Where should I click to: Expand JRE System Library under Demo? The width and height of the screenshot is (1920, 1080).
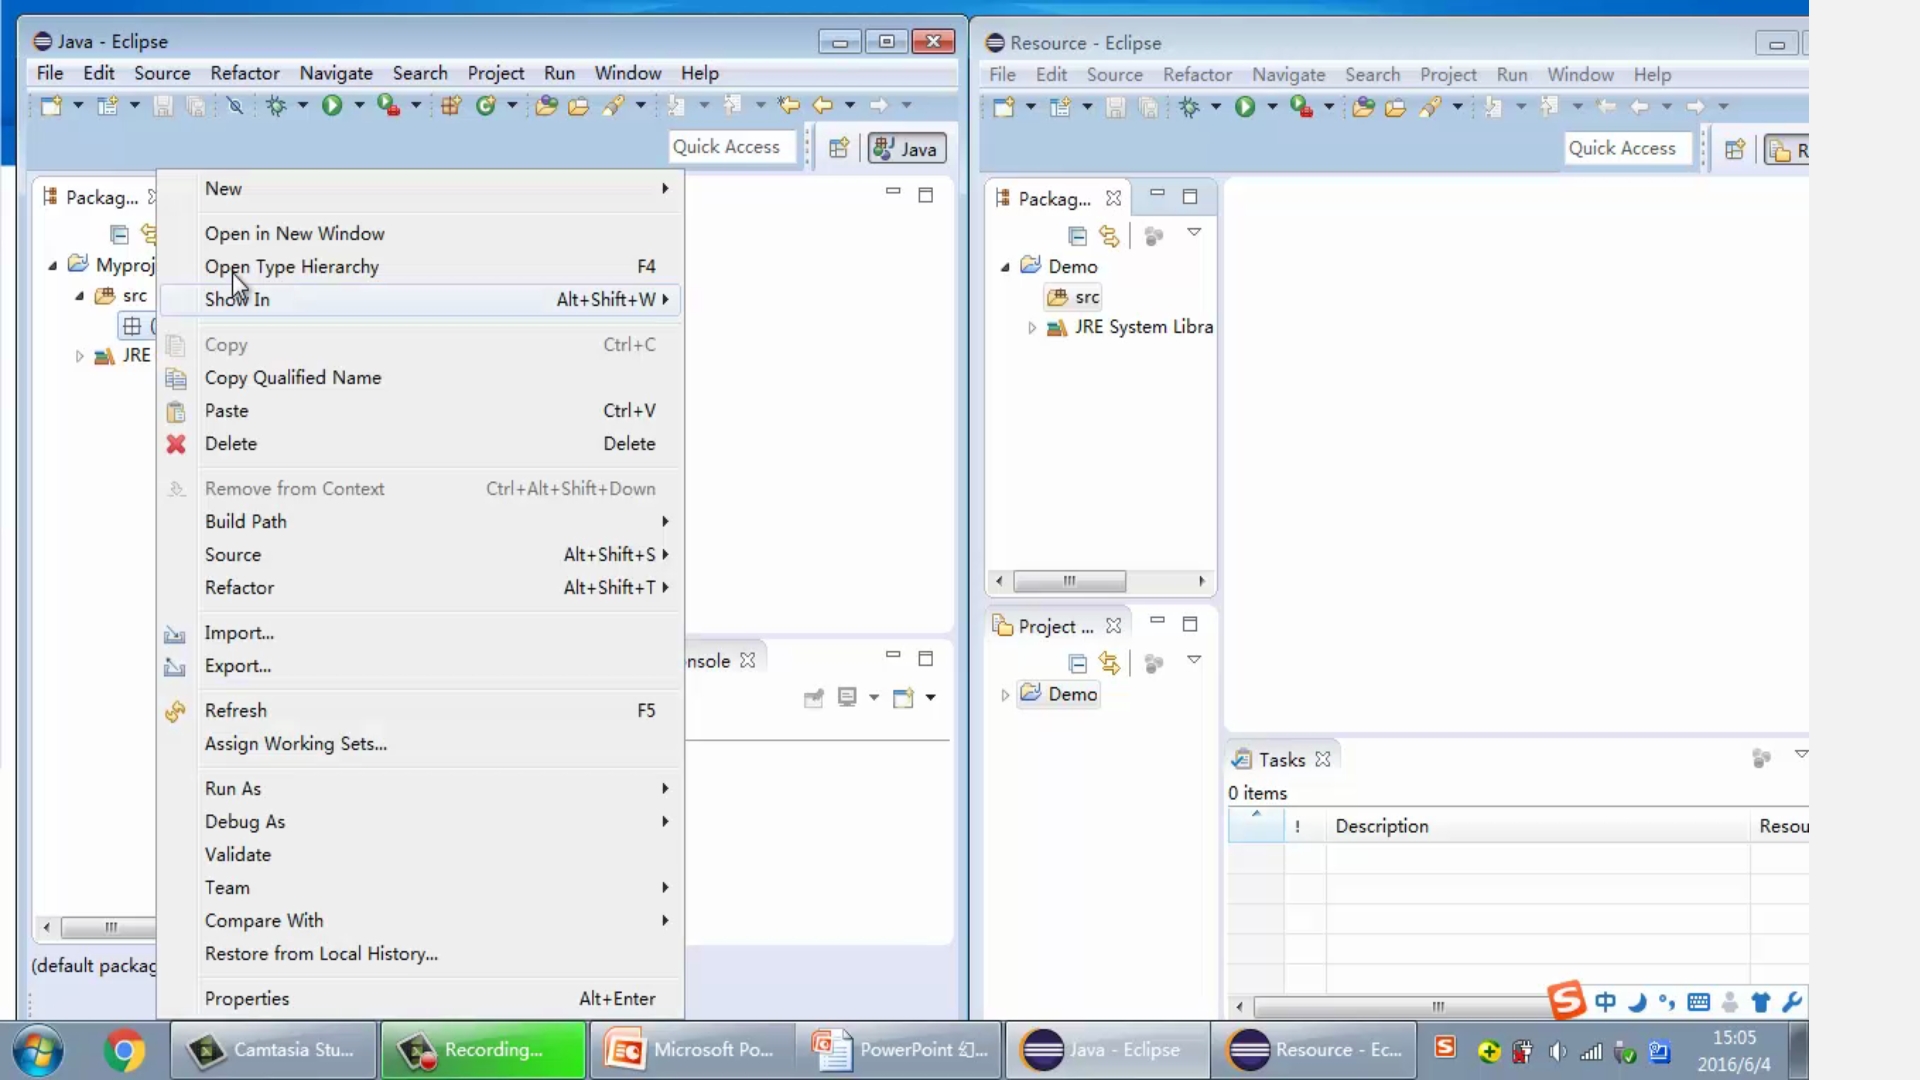click(x=1032, y=327)
